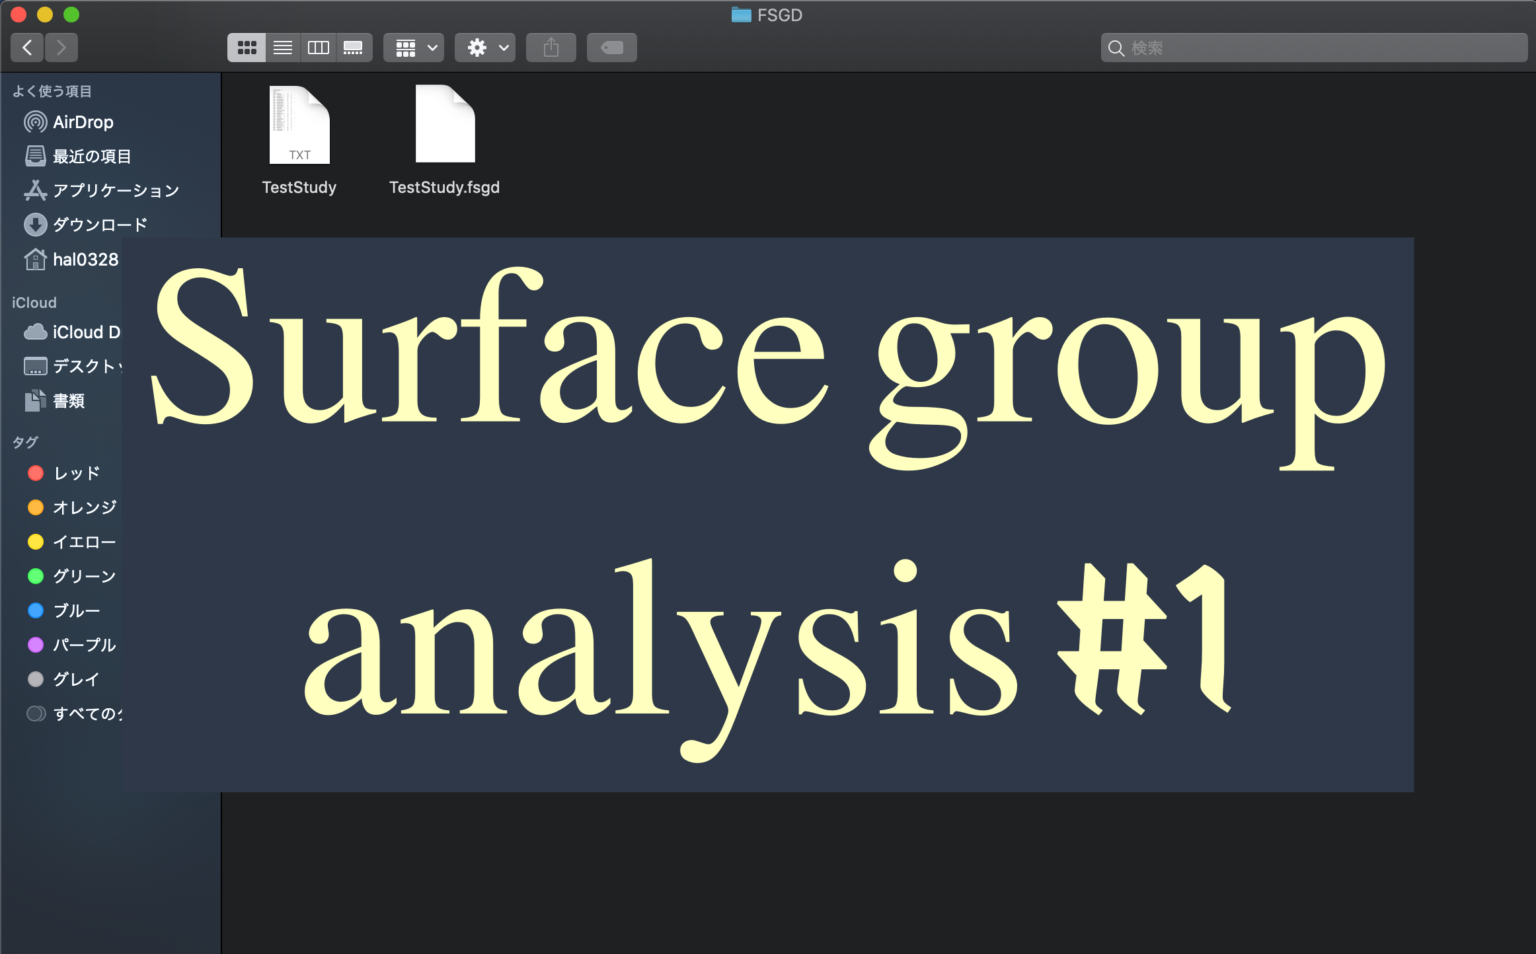Switch to gallery view in toolbar

(353, 47)
